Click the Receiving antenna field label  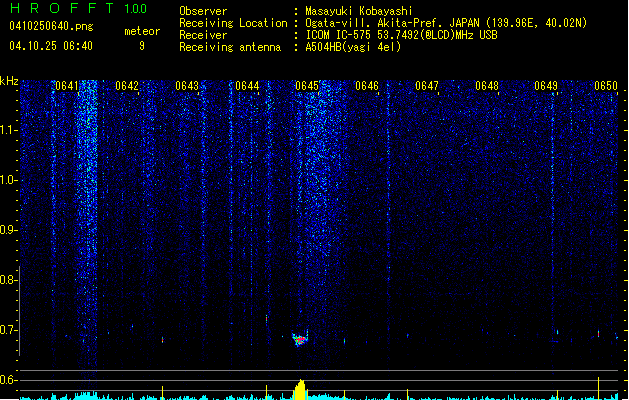230,47
